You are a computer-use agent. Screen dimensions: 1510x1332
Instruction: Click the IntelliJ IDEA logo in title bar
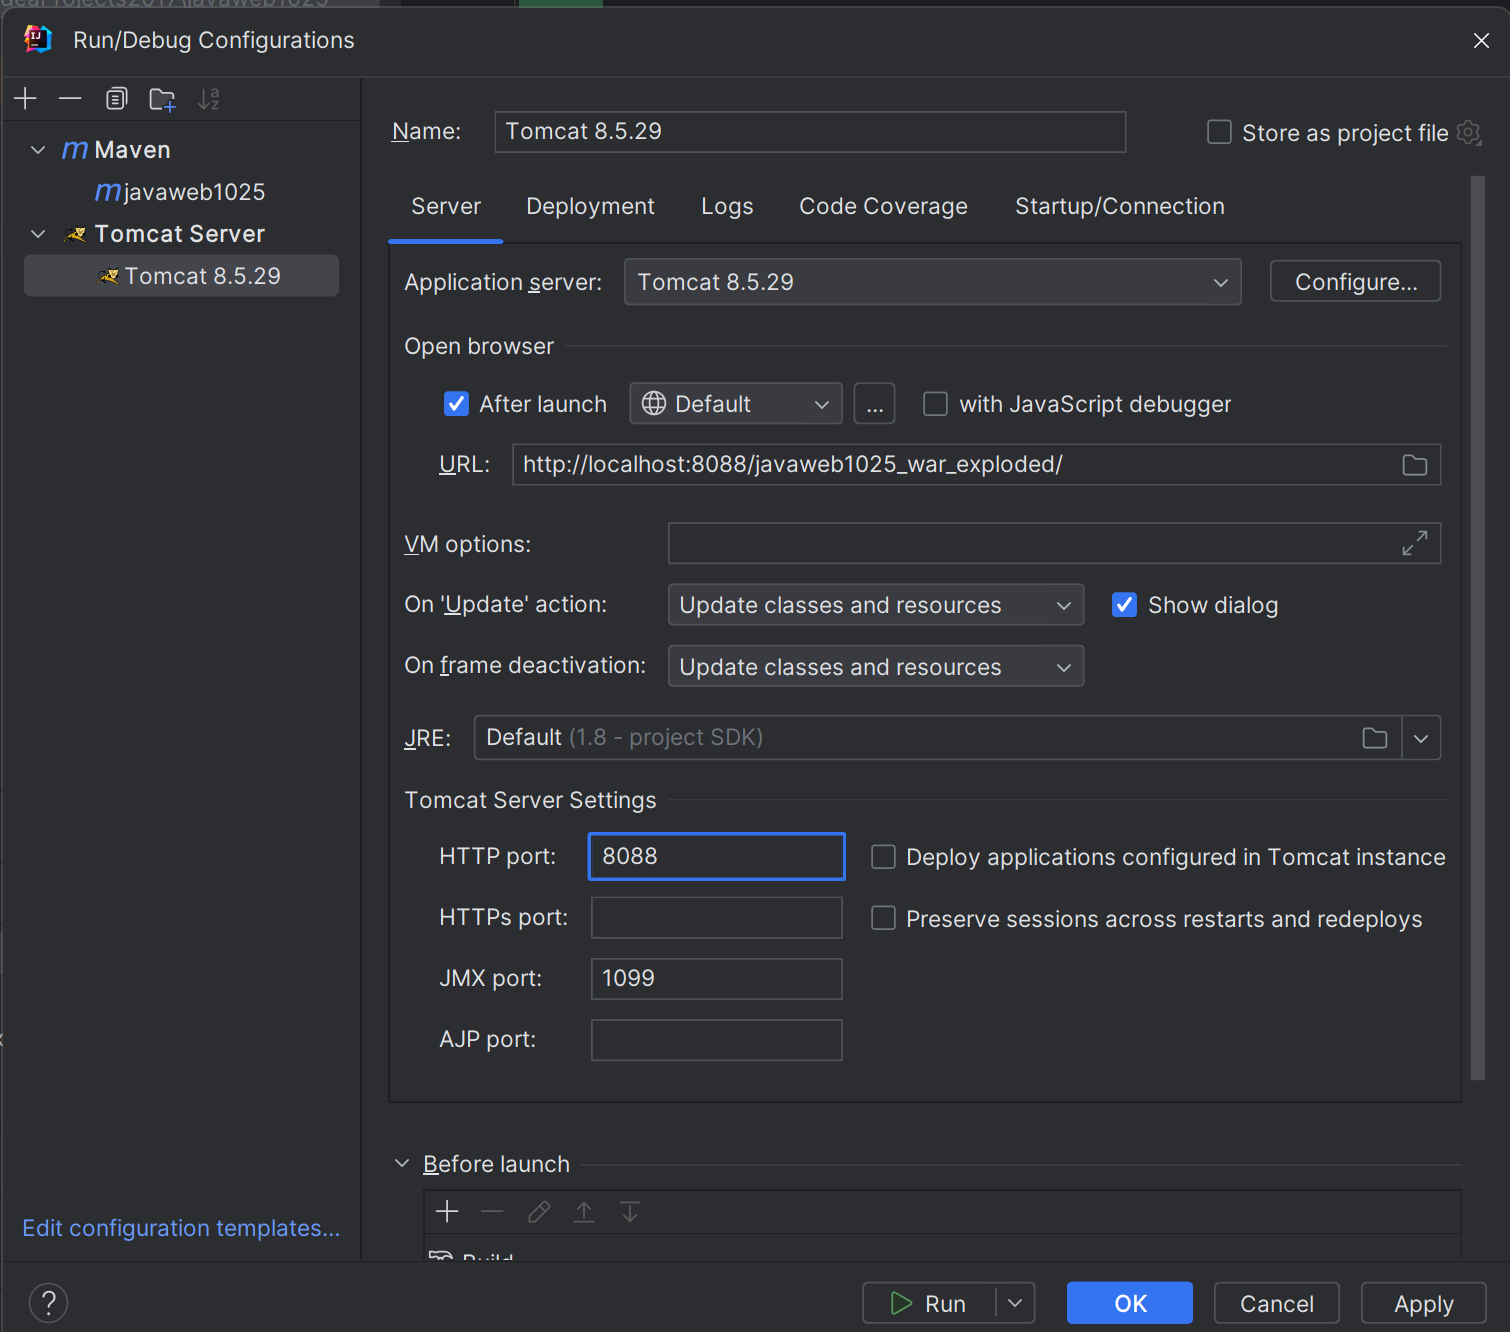point(38,40)
